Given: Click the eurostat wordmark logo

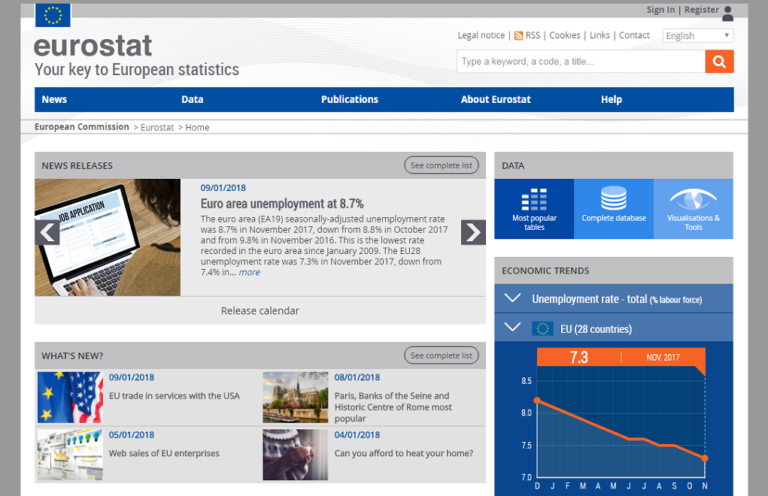Looking at the screenshot, I should pyautogui.click(x=93, y=46).
